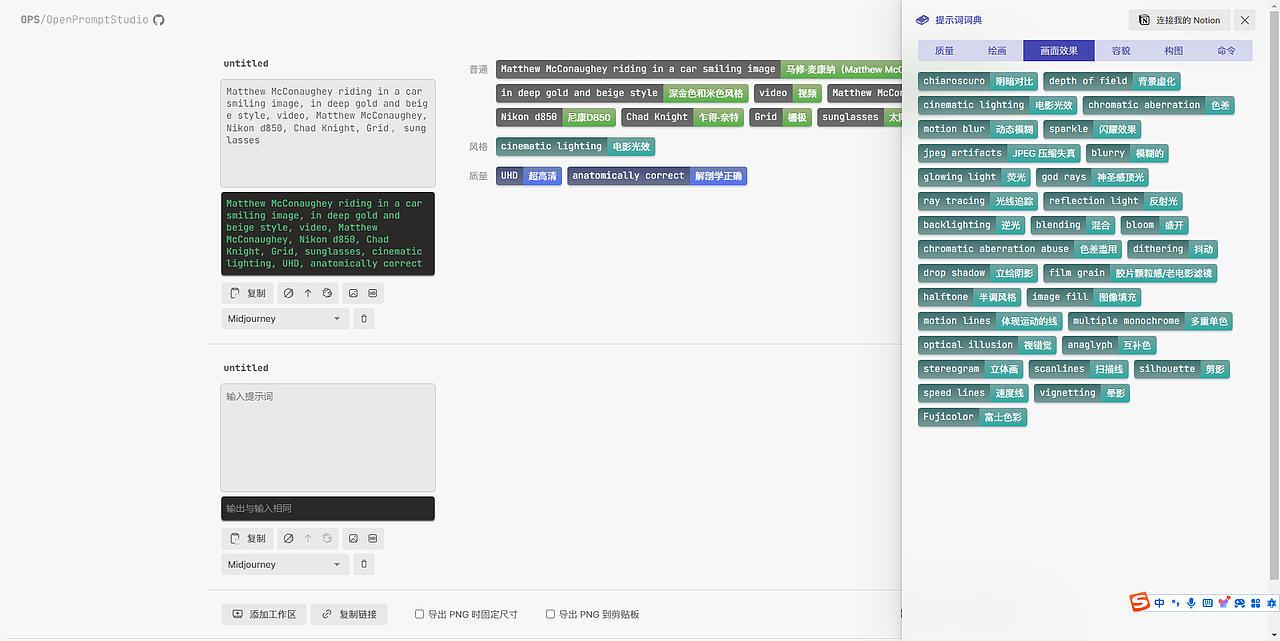Add the jpeg artifacts tag
The height and width of the screenshot is (641, 1280).
[x=1000, y=153]
